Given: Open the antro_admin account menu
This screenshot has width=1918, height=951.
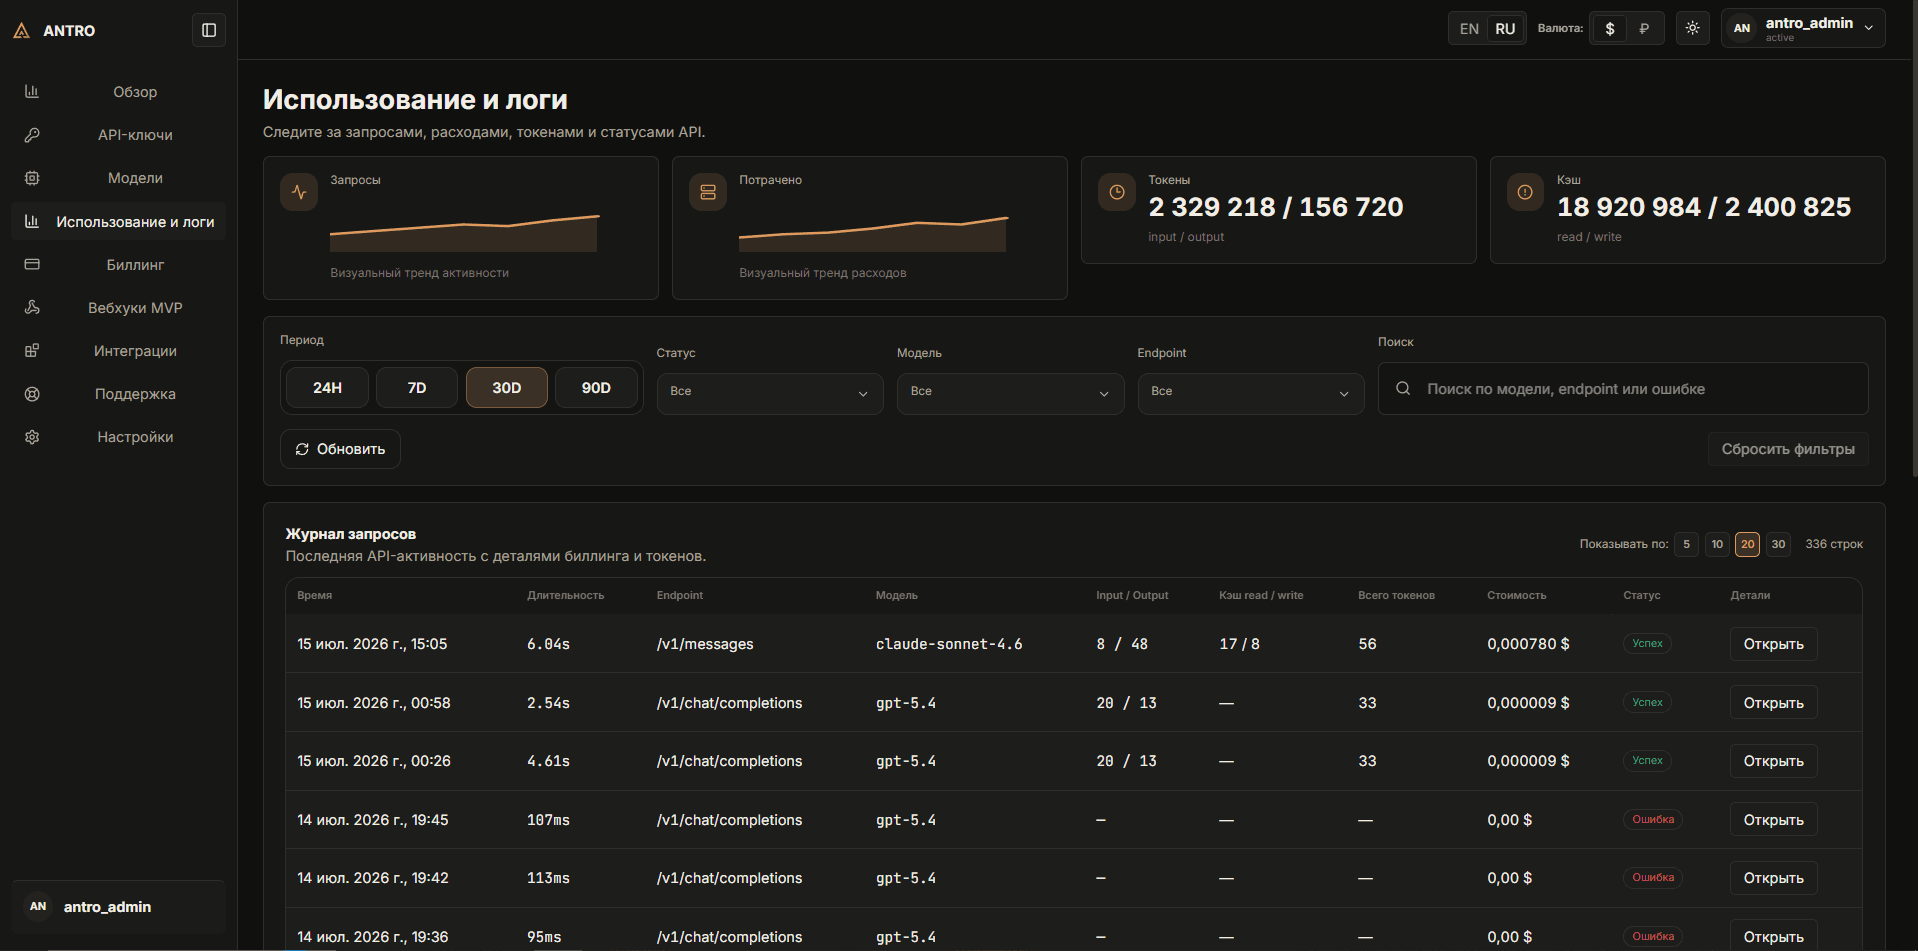Looking at the screenshot, I should pyautogui.click(x=1803, y=28).
